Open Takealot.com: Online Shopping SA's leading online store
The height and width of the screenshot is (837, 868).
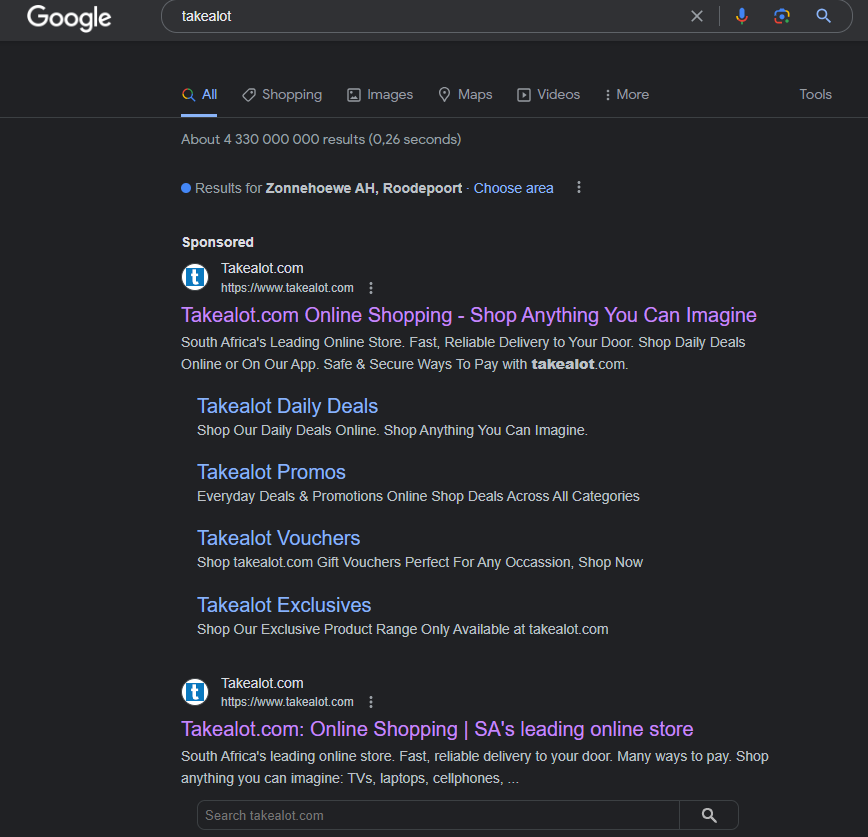(x=437, y=729)
